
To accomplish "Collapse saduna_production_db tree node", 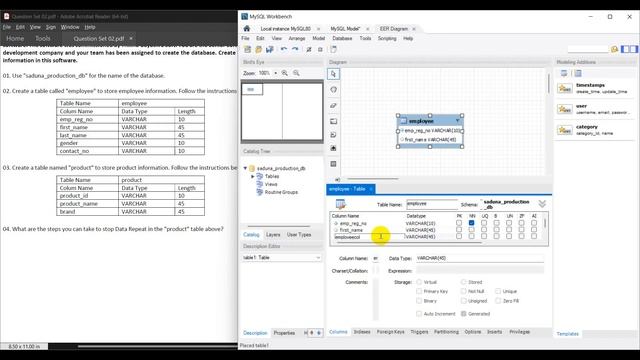I will point(245,168).
